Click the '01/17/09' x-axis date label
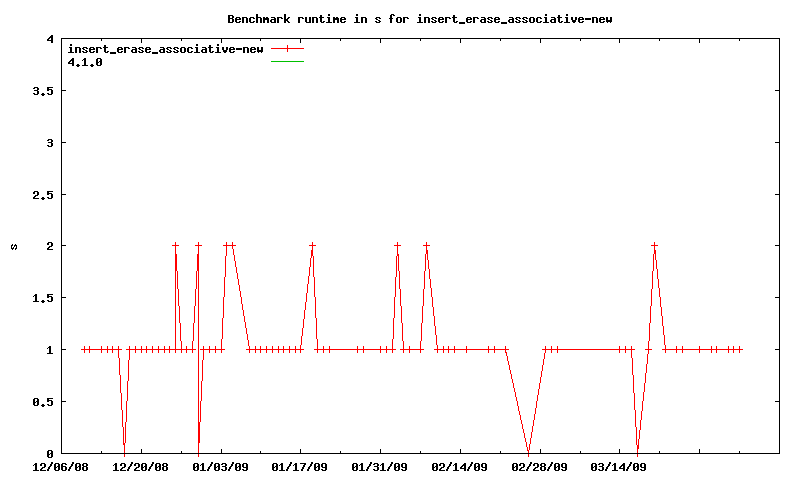 tap(300, 466)
